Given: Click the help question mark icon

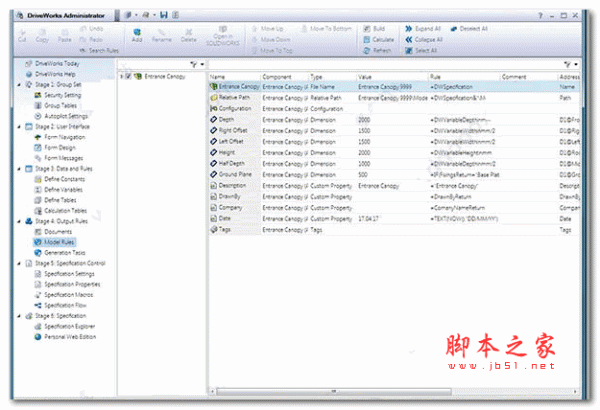Looking at the screenshot, I should point(540,15).
